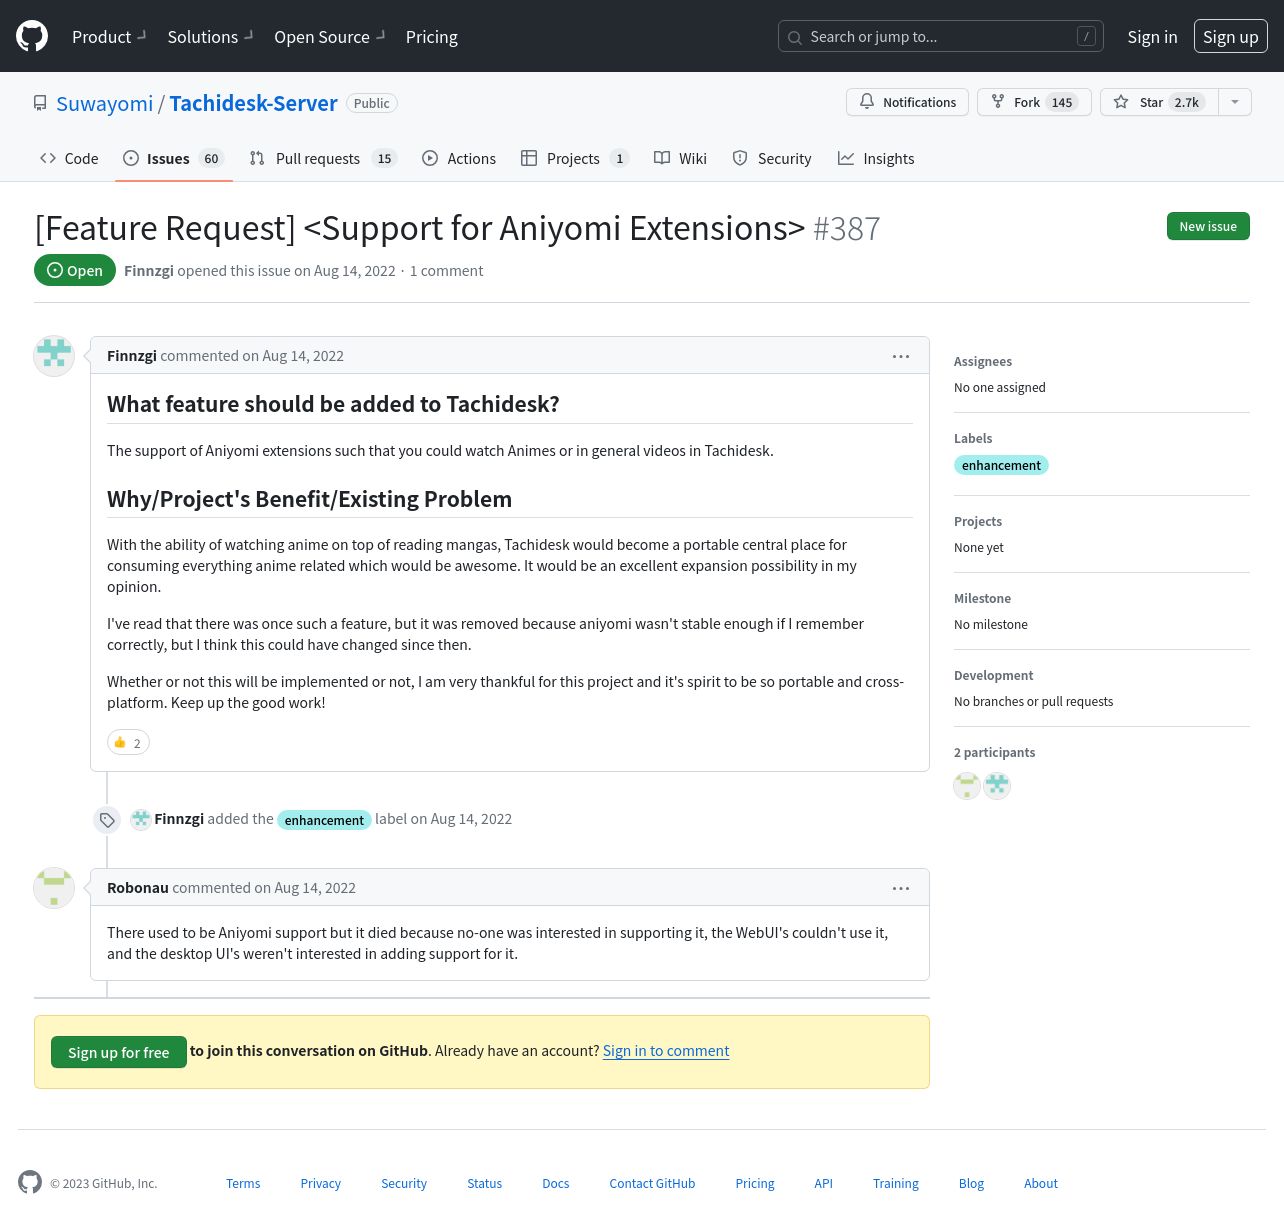Click the Notifications bell button
Screen dimensions: 1284x1223
pyautogui.click(x=907, y=102)
